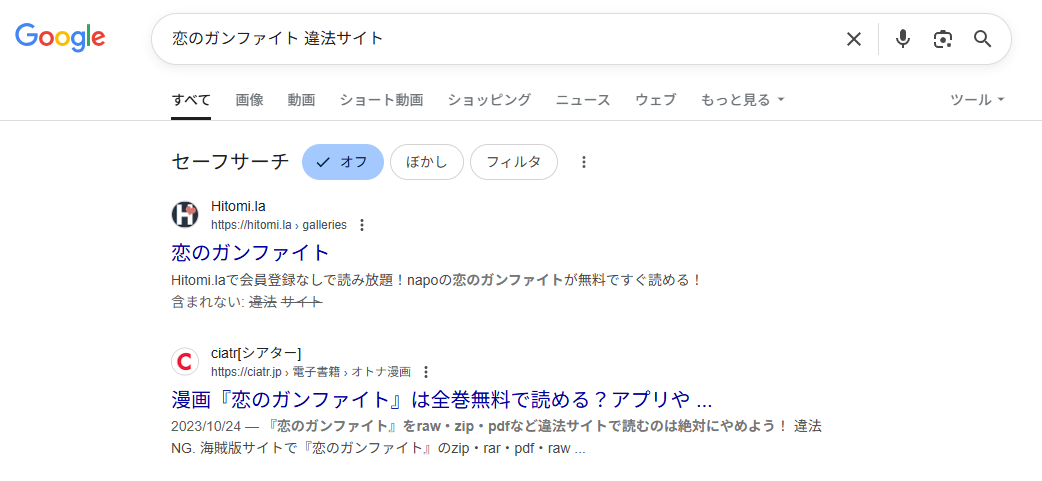Viewport: 1042px width, 481px height.
Task: Click the Hitomi.la site favicon
Action: click(185, 215)
